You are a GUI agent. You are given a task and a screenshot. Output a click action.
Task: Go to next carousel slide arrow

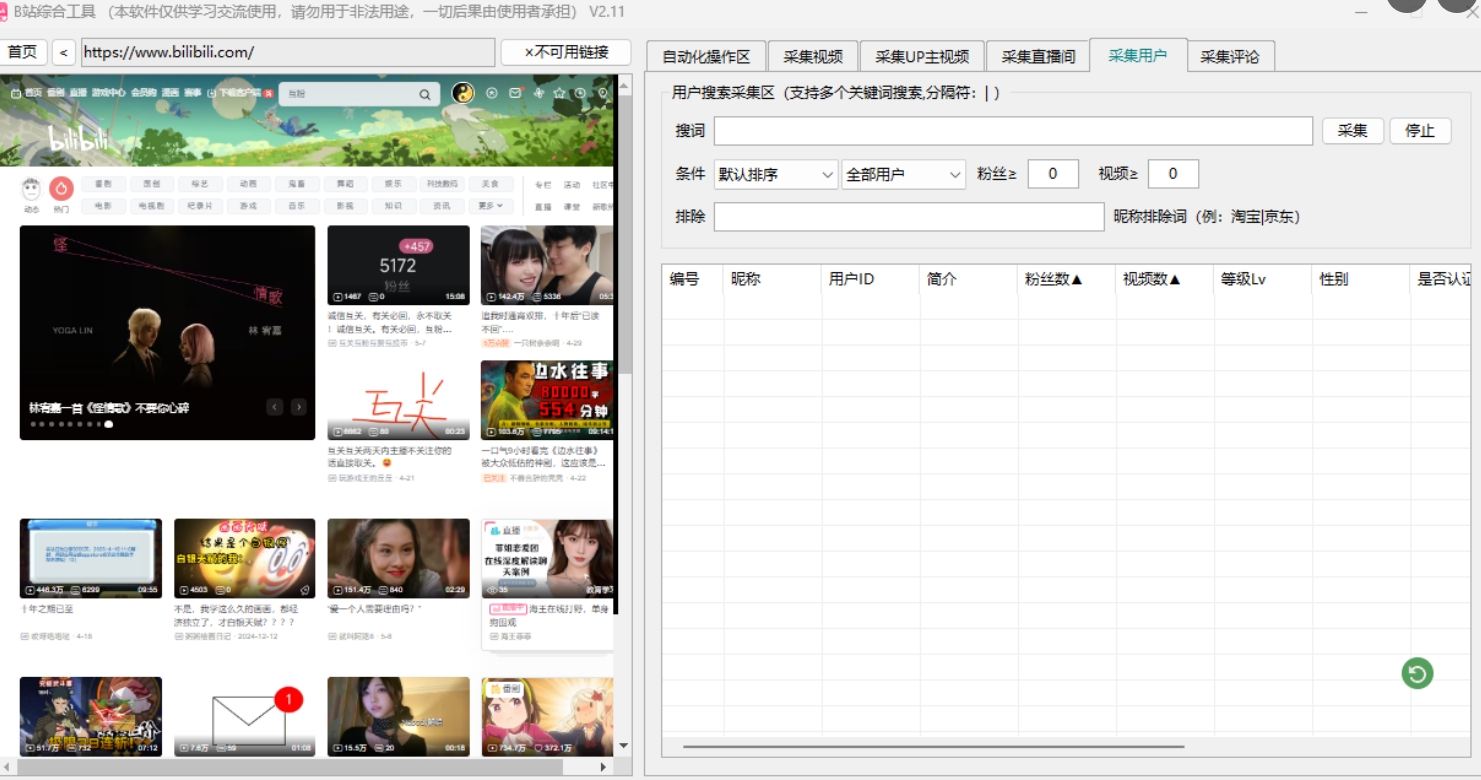click(x=298, y=407)
